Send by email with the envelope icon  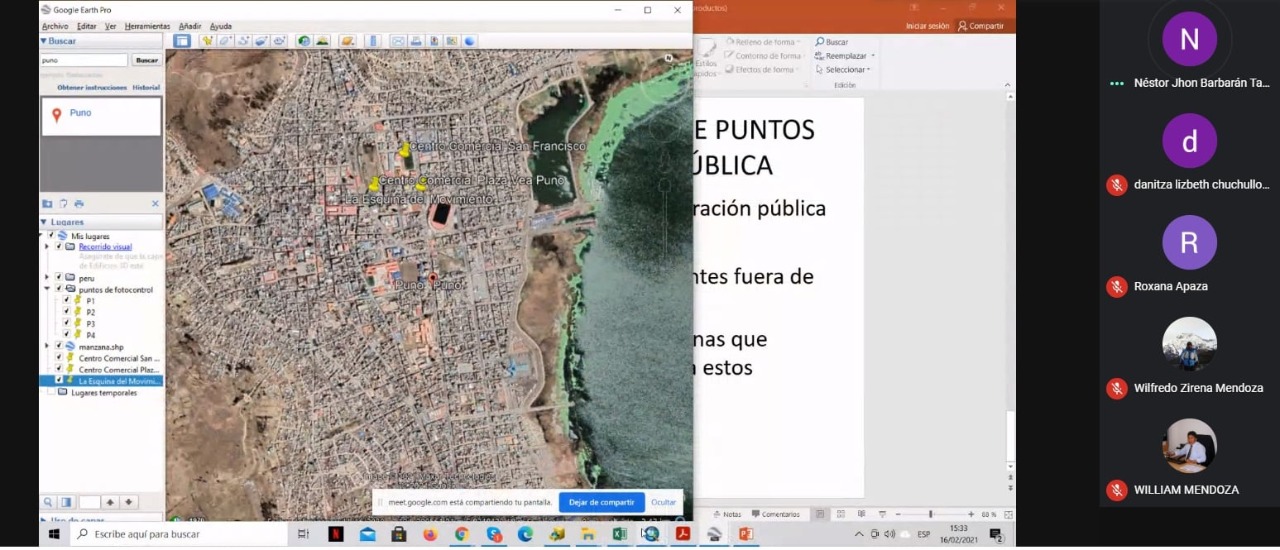[398, 41]
